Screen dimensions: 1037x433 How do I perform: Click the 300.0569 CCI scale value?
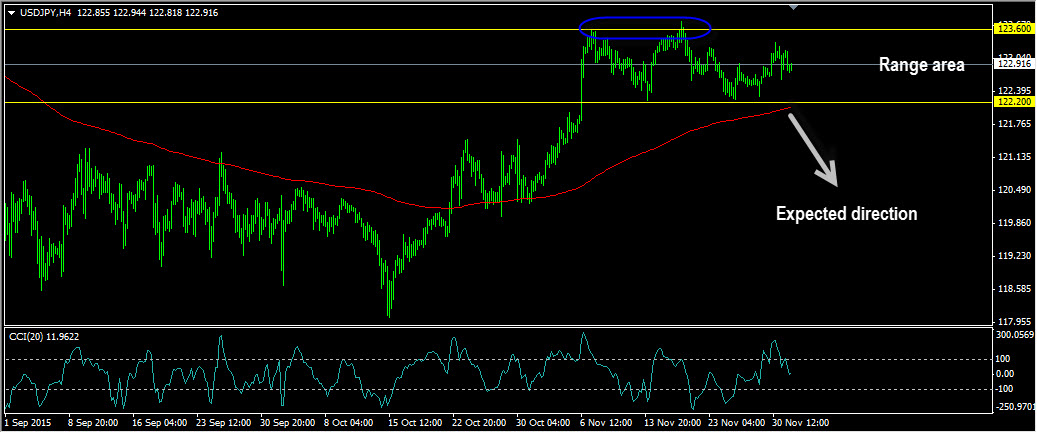[1015, 335]
